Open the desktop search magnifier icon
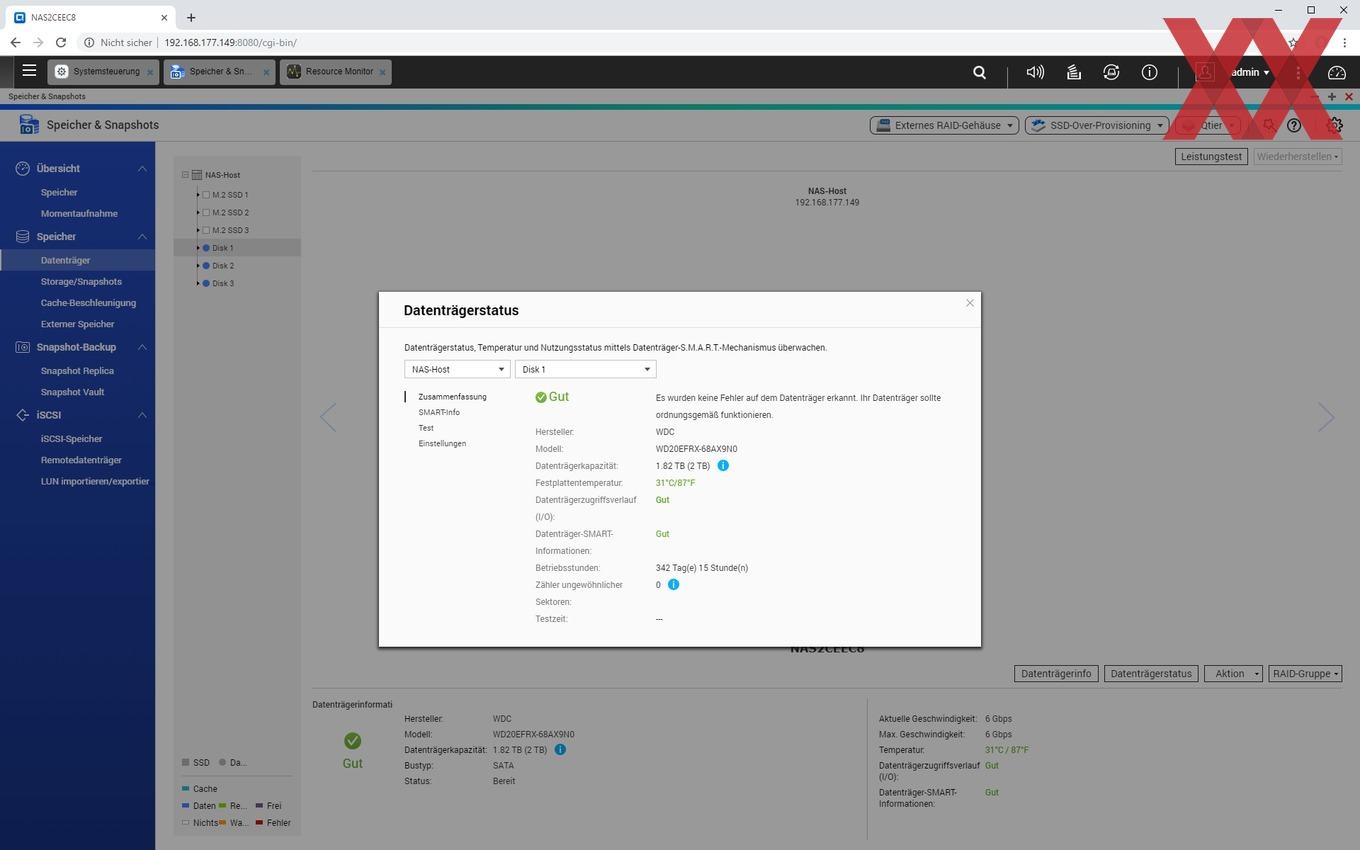Image resolution: width=1360 pixels, height=850 pixels. pyautogui.click(x=980, y=72)
